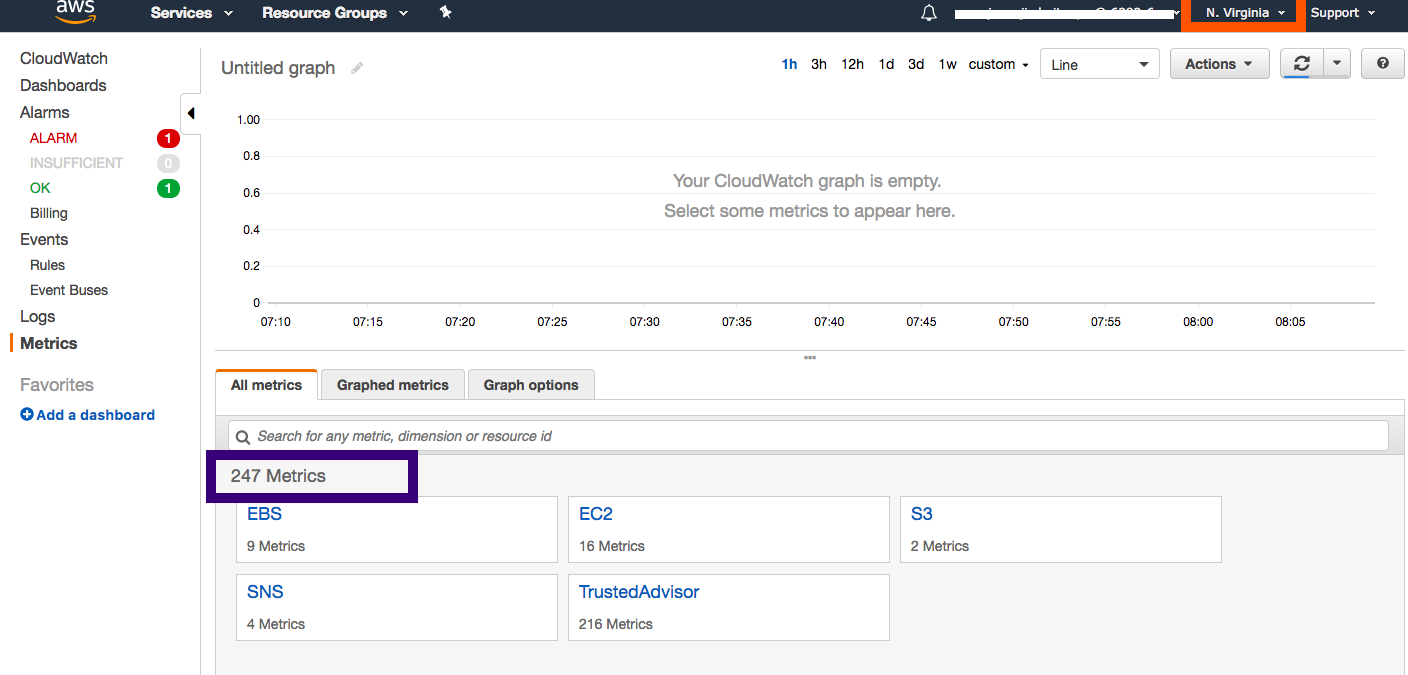Open the refresh options dropdown arrow

point(1338,64)
